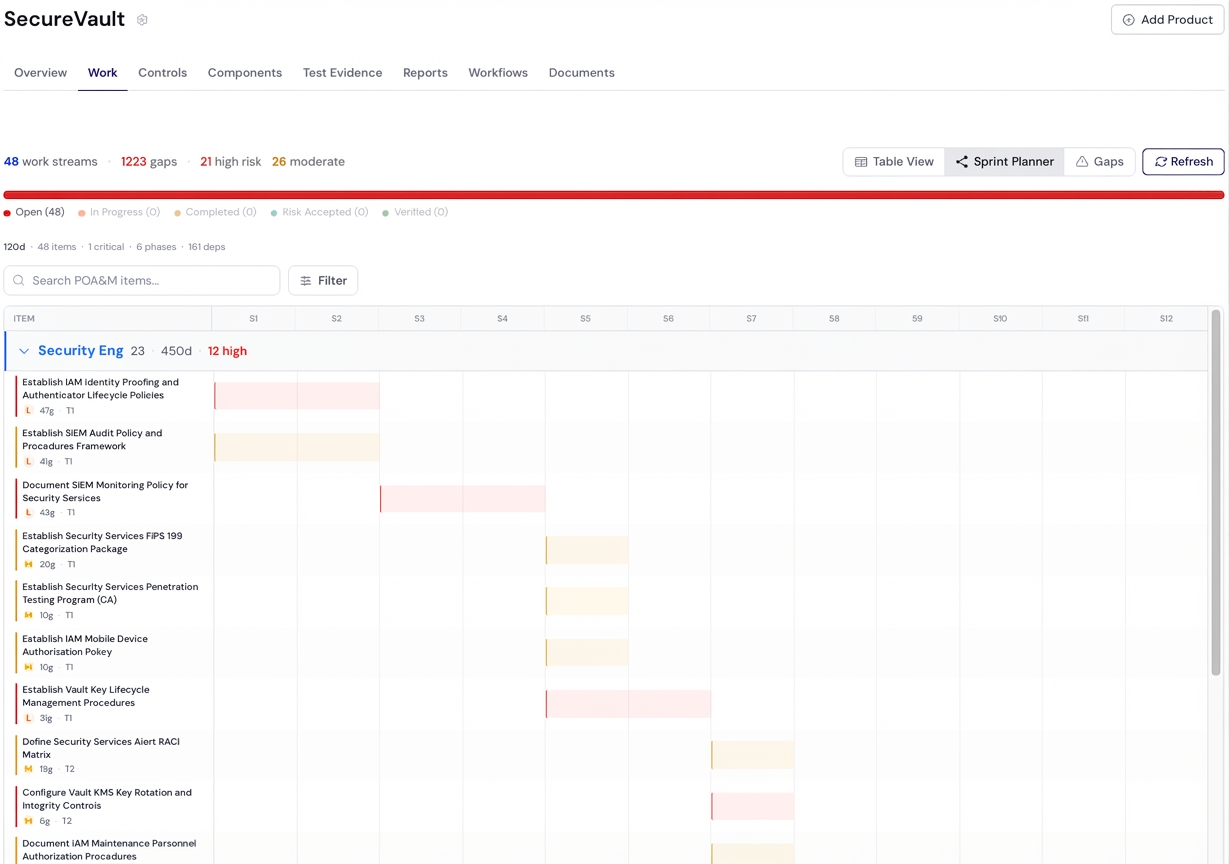Viewport: 1229px width, 864px height.
Task: Click the 26 moderate count
Action: coord(308,162)
